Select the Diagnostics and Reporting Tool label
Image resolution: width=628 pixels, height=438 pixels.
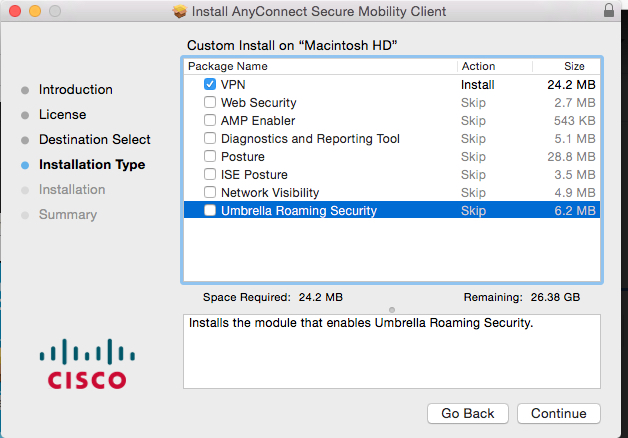click(x=310, y=139)
